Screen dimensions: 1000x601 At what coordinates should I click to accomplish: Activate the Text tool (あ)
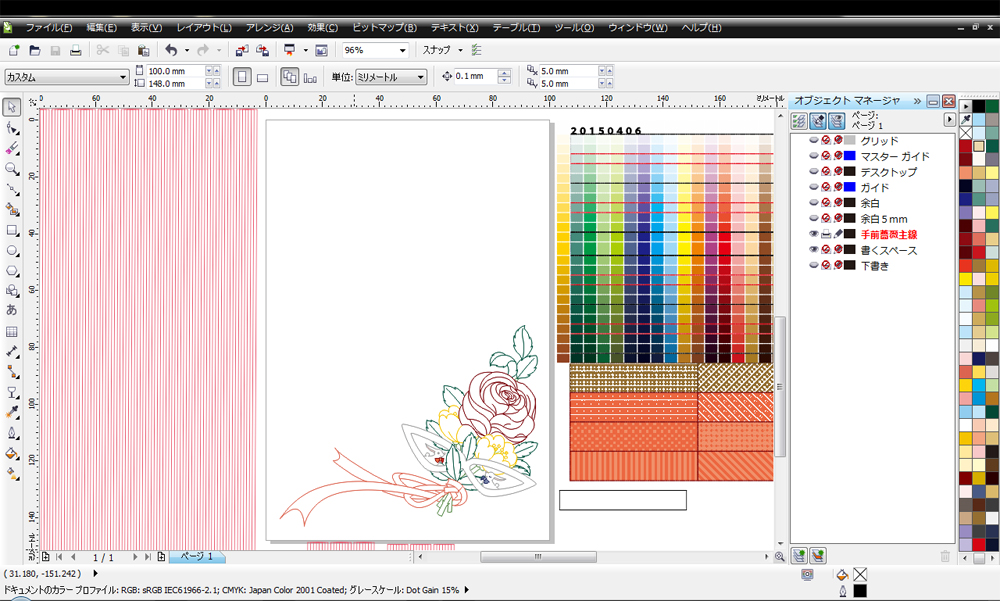click(x=12, y=310)
